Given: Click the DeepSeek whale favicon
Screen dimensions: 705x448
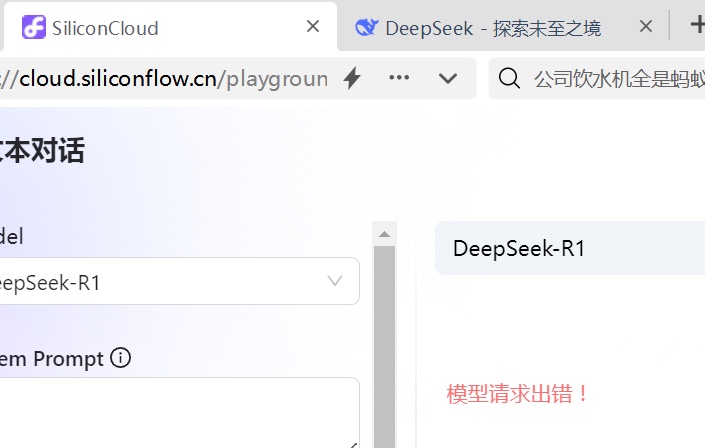Looking at the screenshot, I should 366,27.
